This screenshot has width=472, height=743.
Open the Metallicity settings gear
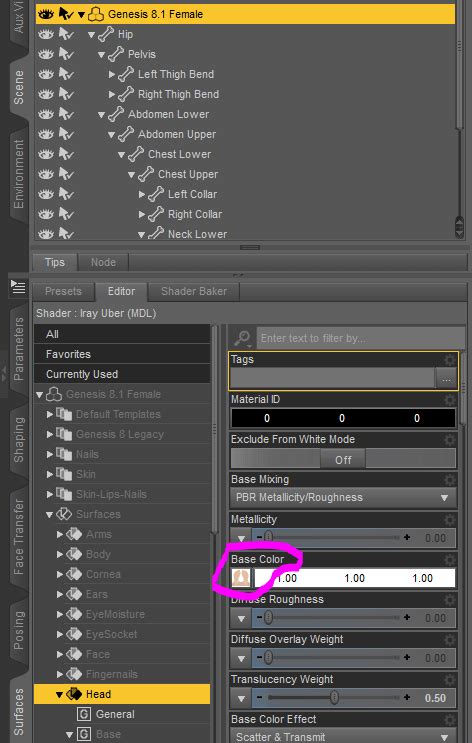(x=449, y=520)
